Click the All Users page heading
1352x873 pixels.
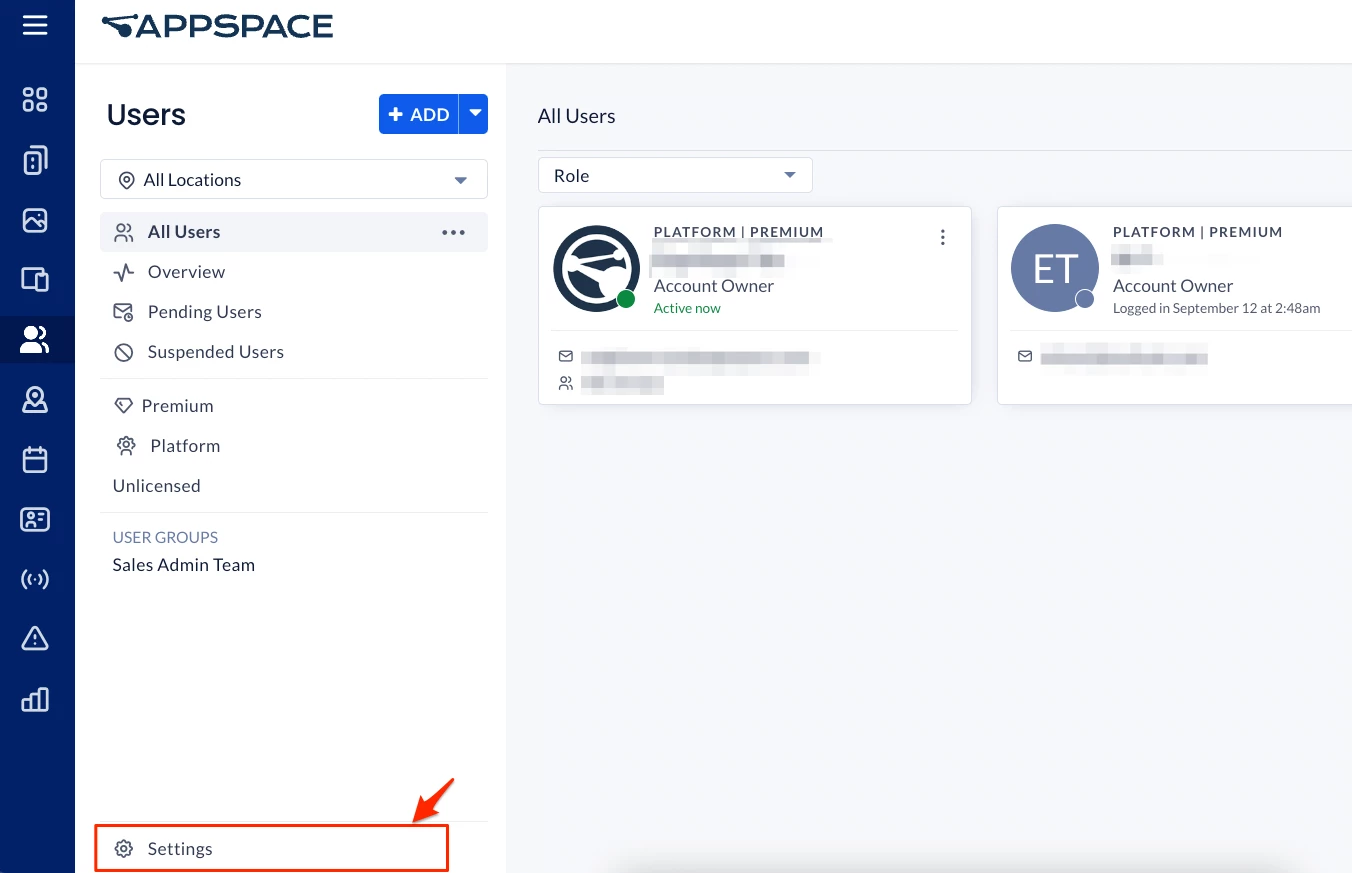(576, 116)
